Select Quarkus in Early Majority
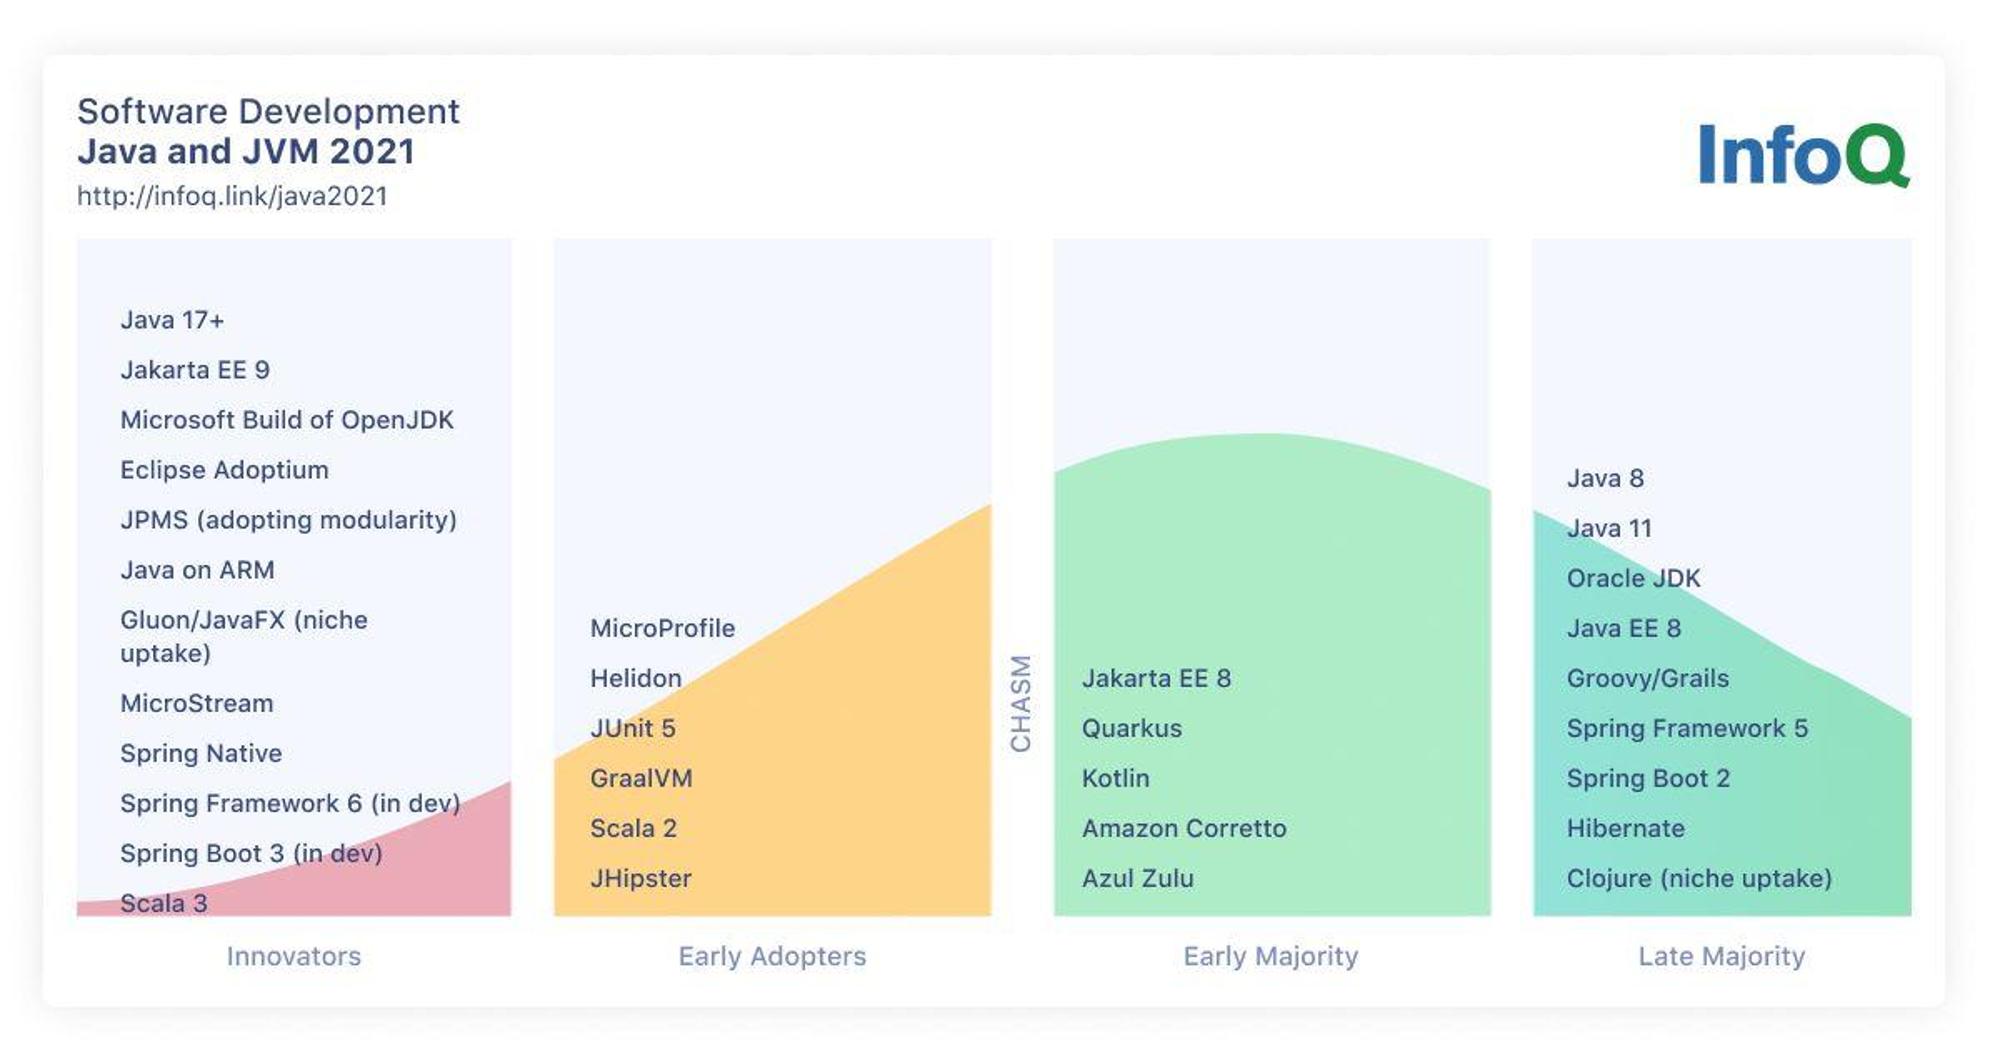The height and width of the screenshot is (1047, 2000). (1132, 728)
